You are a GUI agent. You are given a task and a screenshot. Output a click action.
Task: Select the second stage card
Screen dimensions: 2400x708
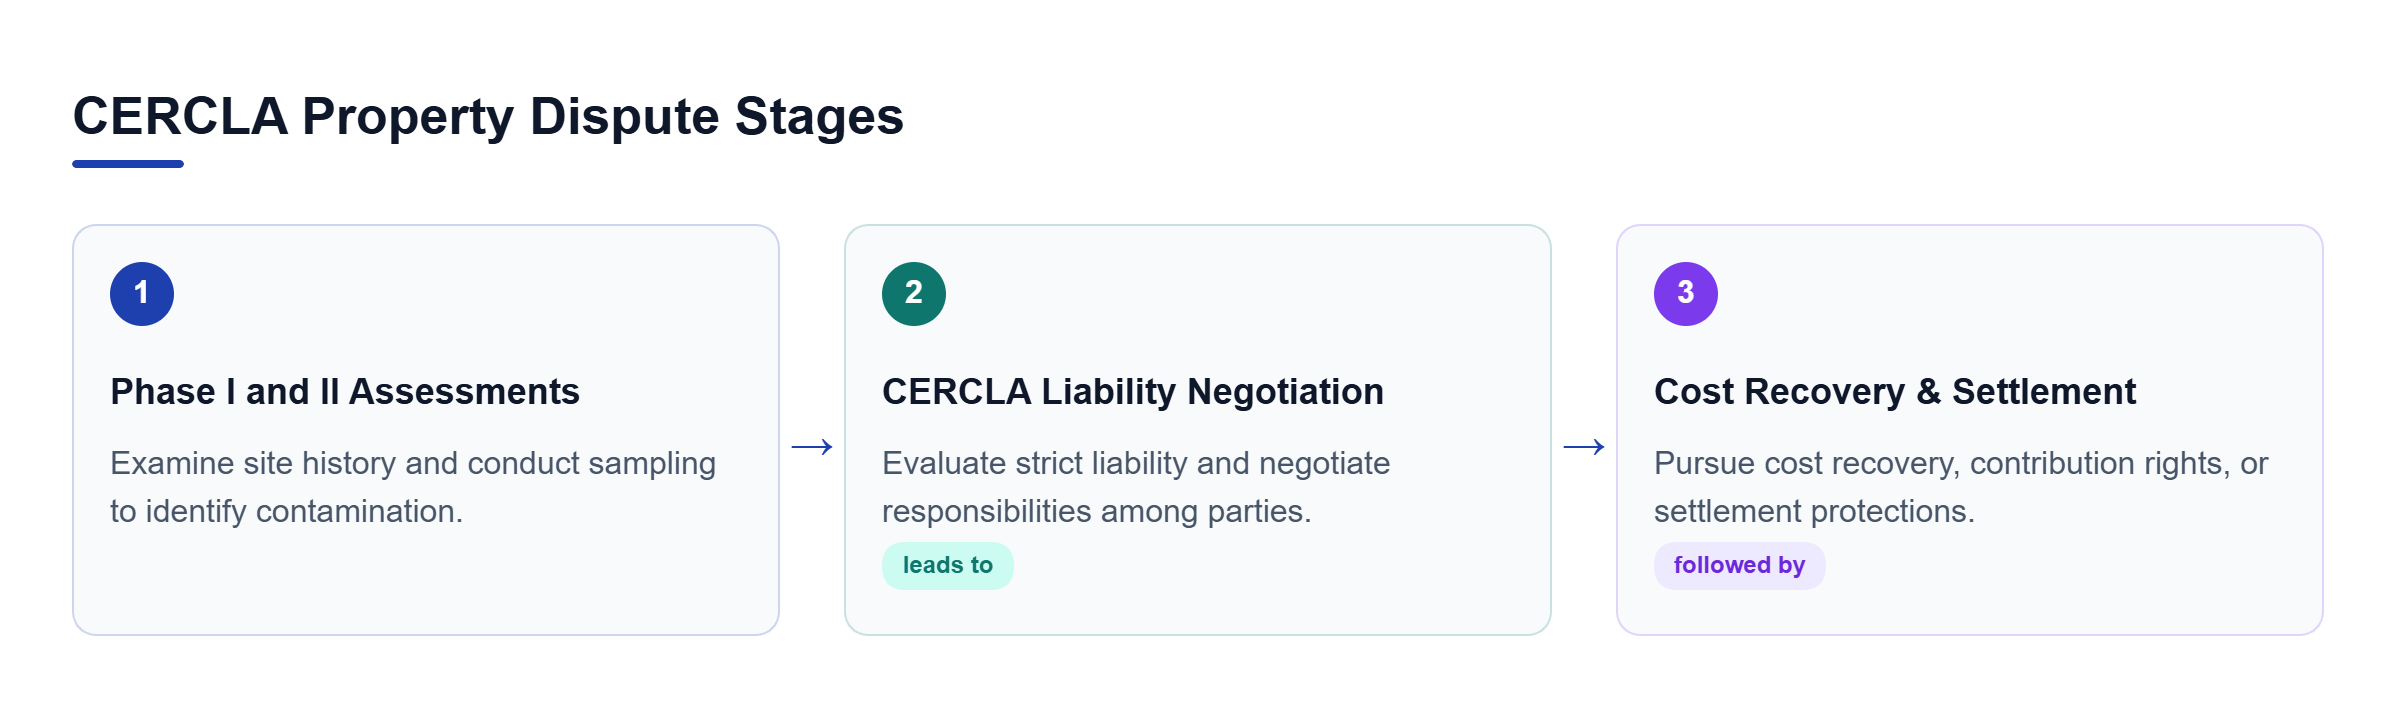point(1198,430)
